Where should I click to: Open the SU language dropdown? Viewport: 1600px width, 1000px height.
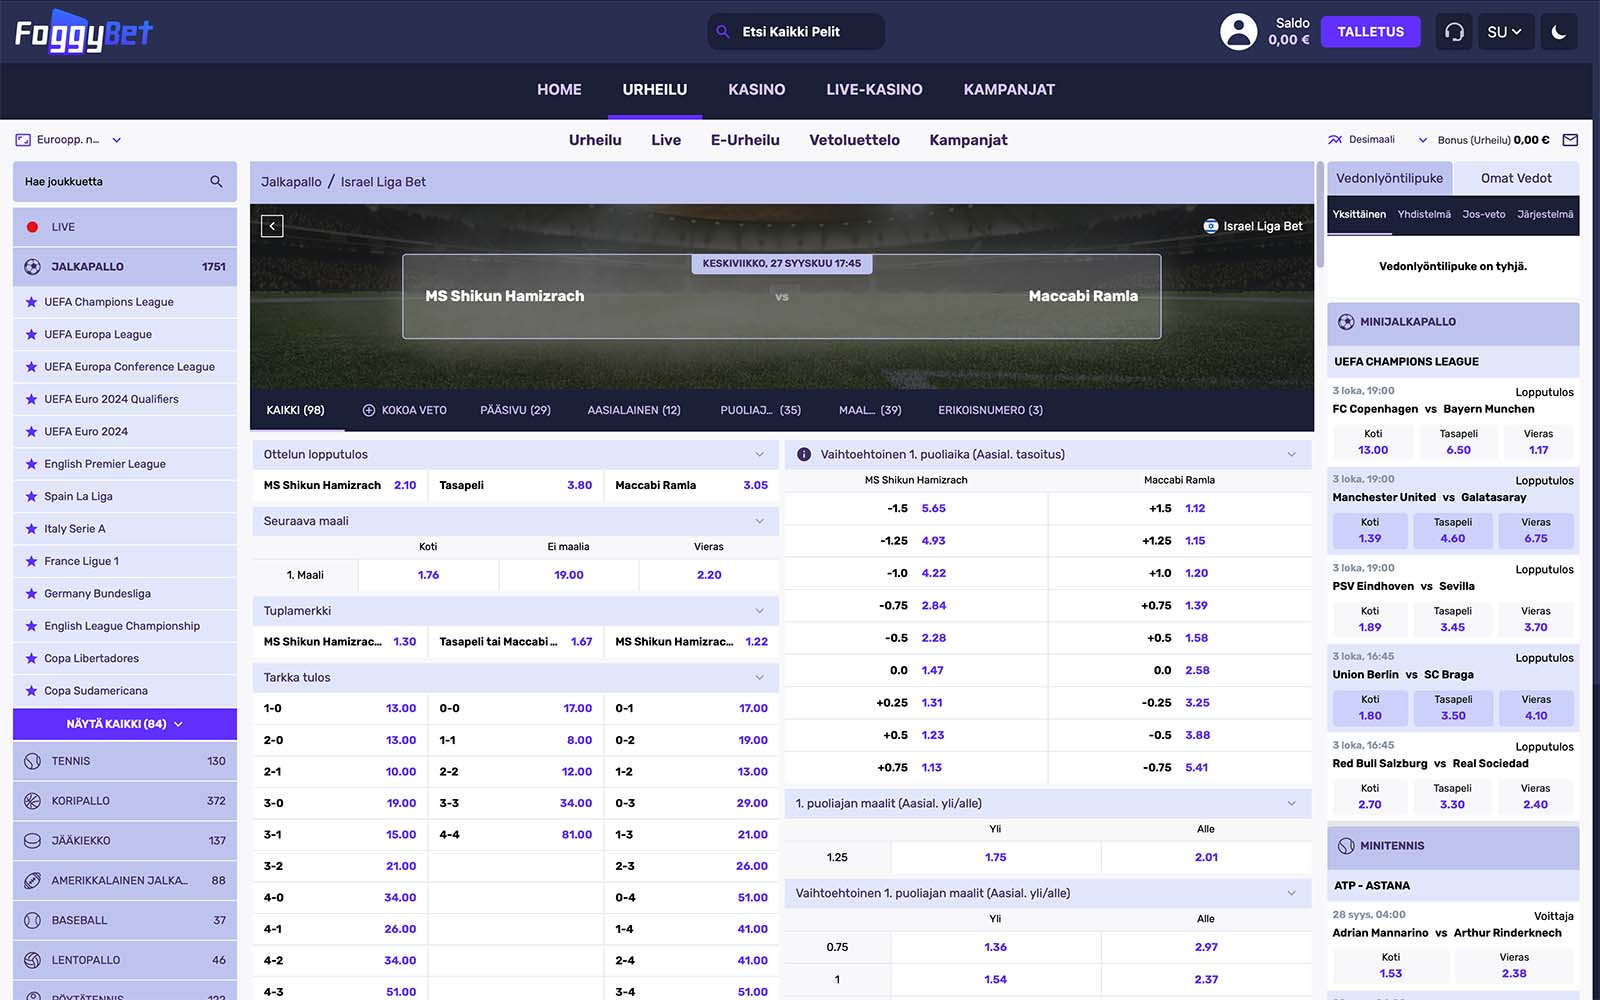[x=1503, y=32]
